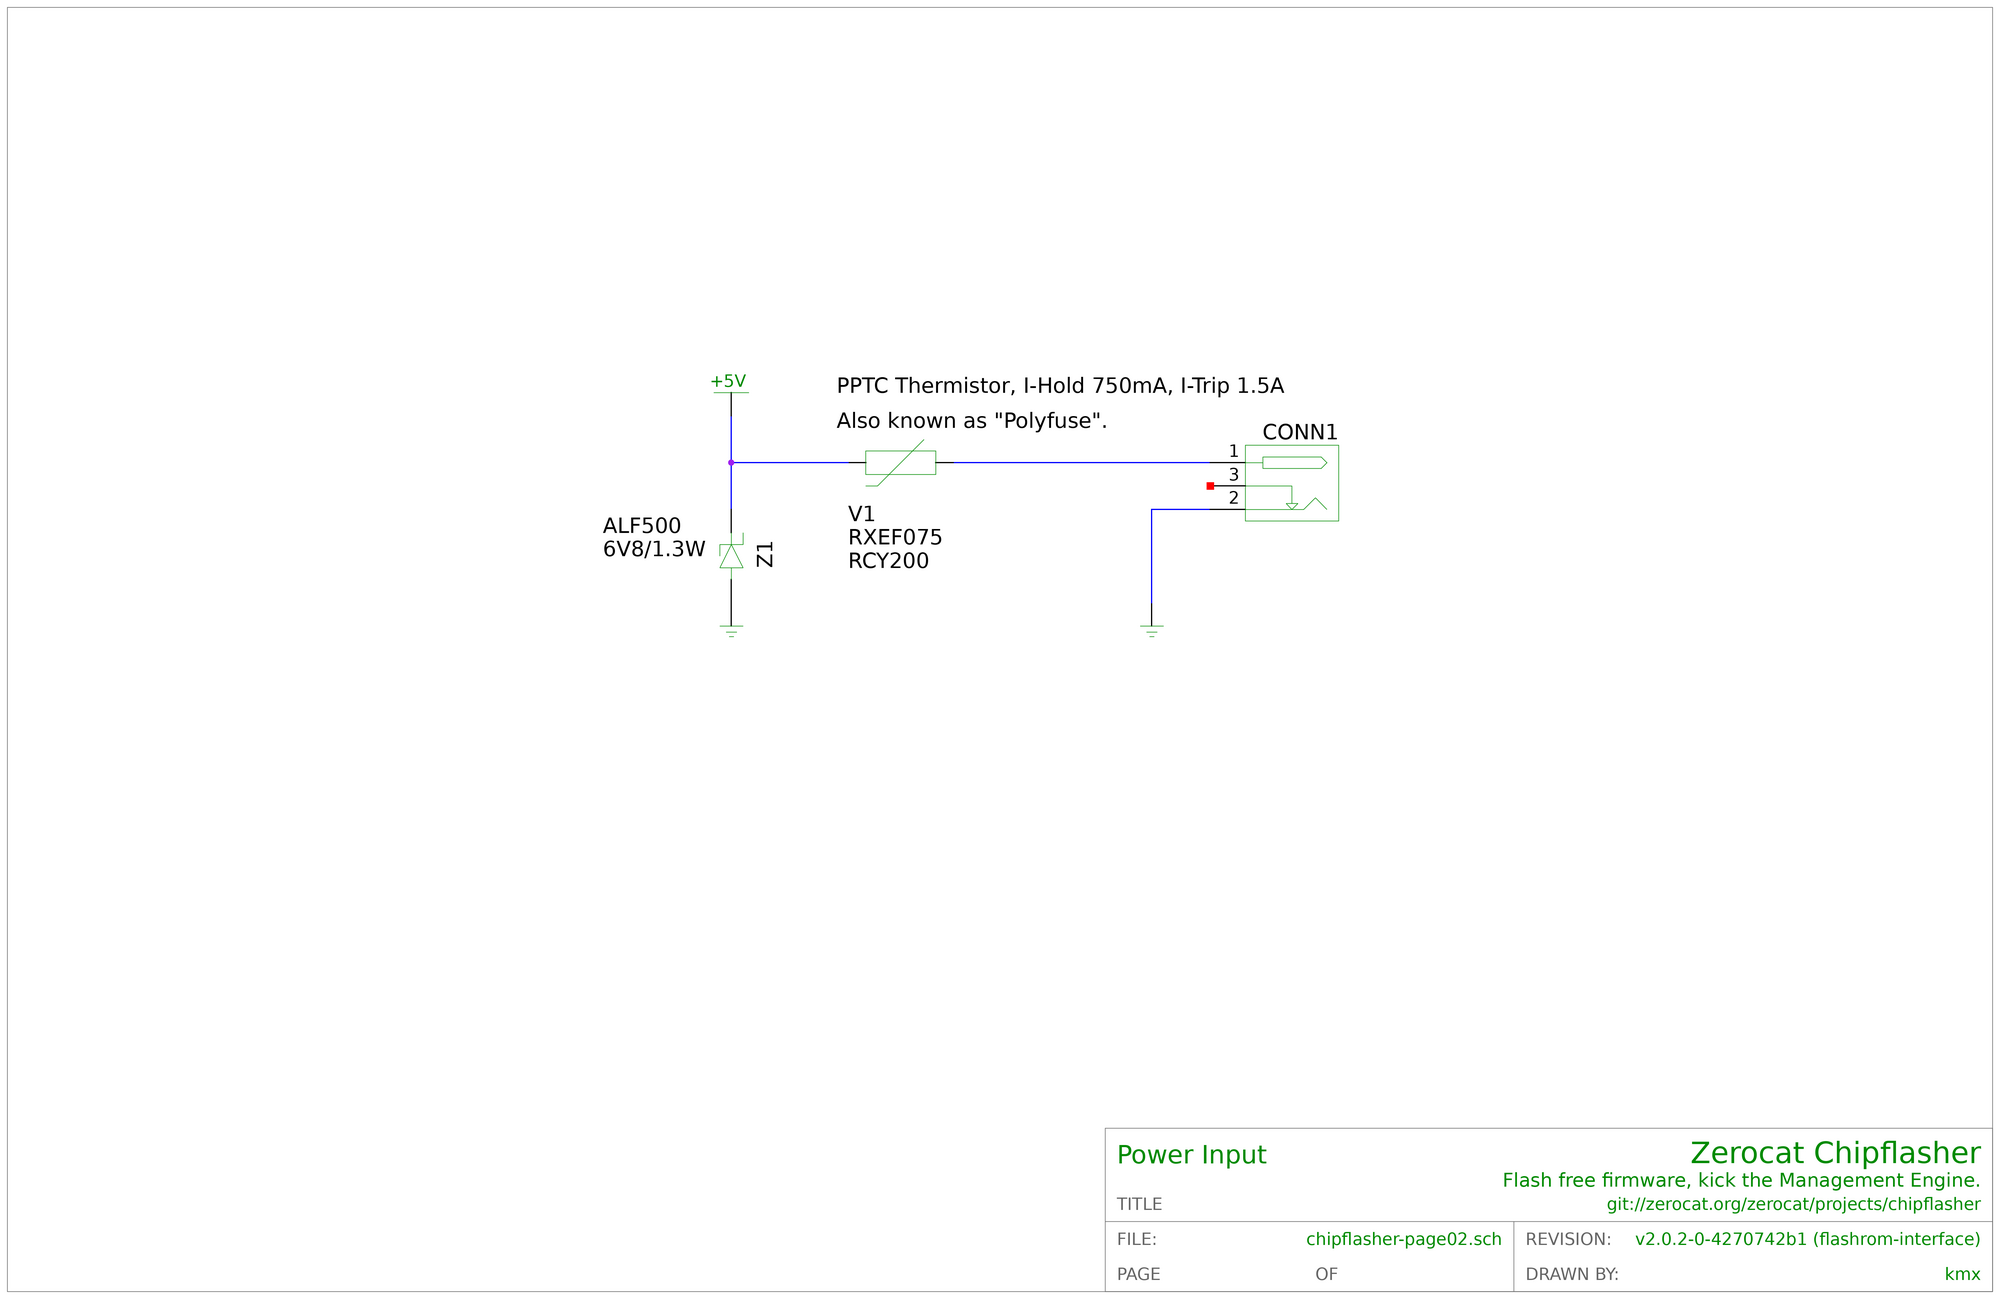Click pin number 1 on CONN1

(x=1233, y=452)
